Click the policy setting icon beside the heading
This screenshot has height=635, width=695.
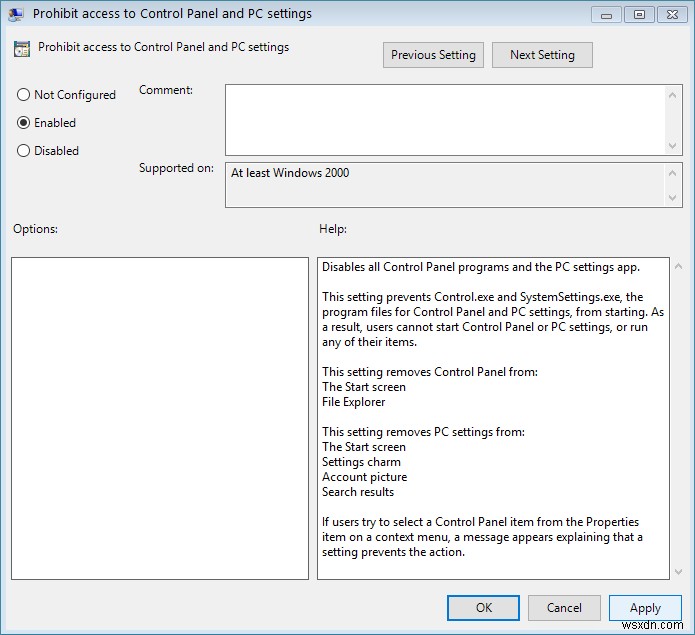pyautogui.click(x=23, y=48)
